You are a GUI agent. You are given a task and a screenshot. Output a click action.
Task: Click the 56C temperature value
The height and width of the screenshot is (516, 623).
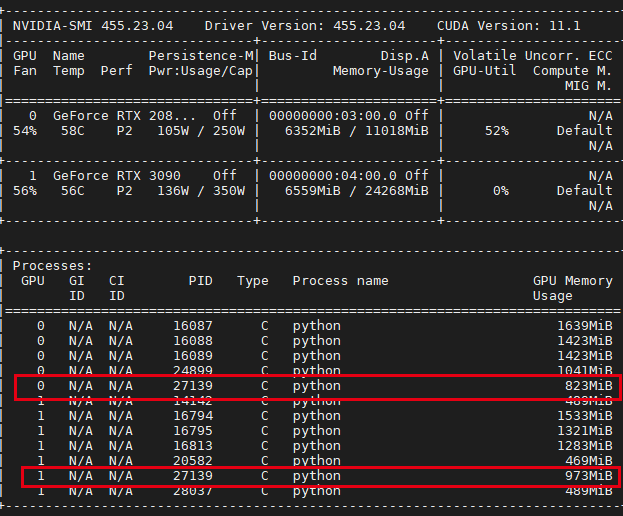73,191
